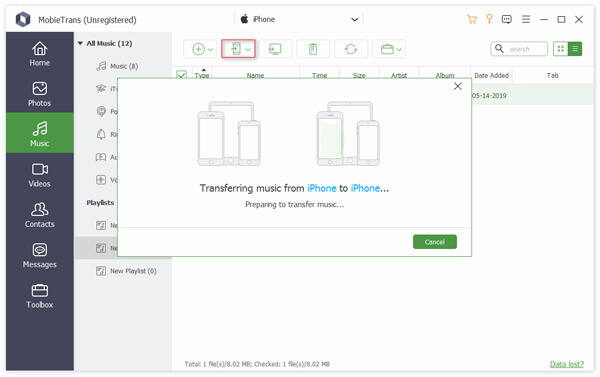
Task: Click the toolbox briefcase toolbar icon
Action: point(387,49)
